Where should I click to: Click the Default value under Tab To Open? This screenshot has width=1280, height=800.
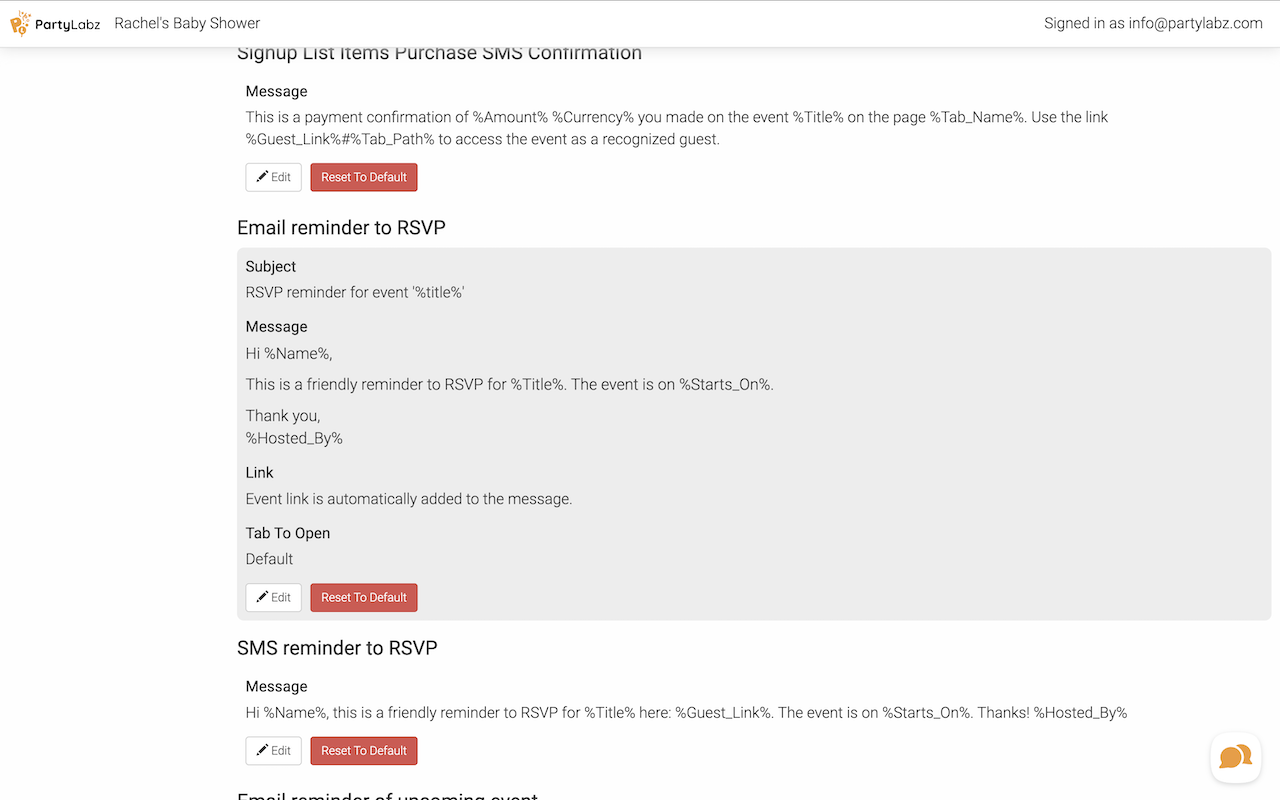269,559
